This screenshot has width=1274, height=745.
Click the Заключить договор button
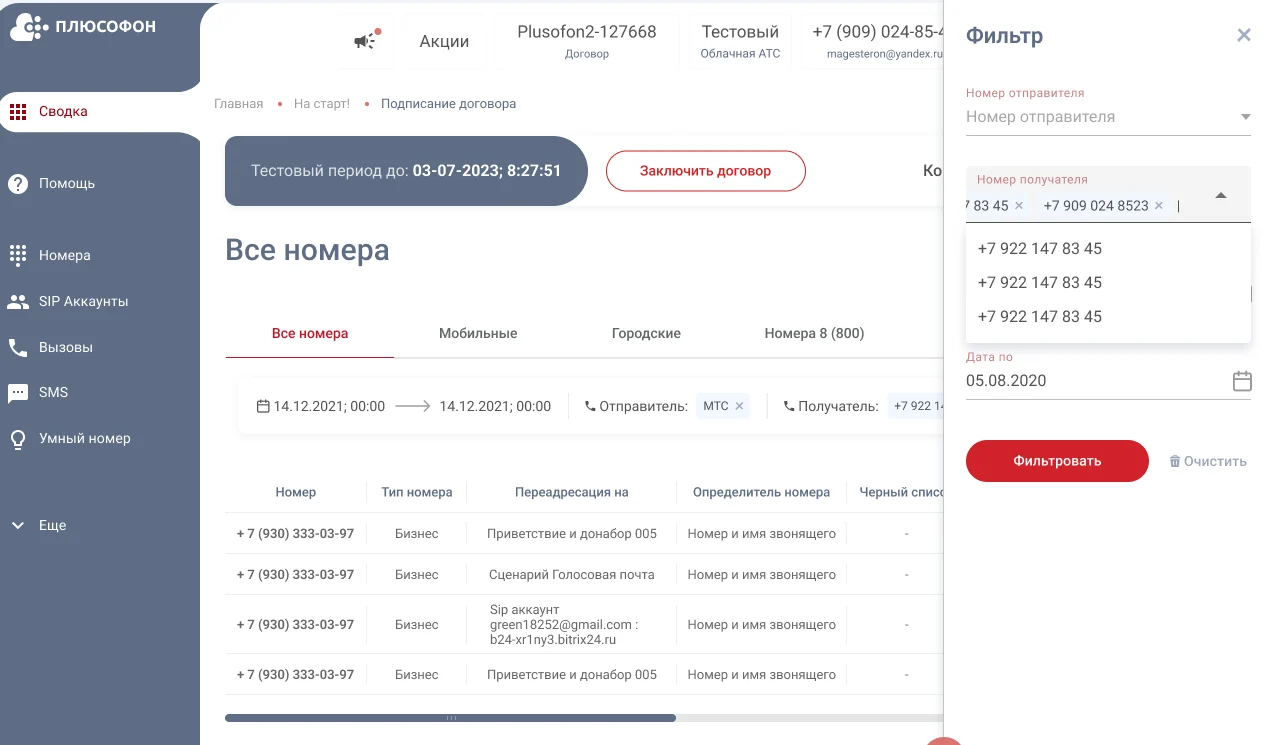click(x=705, y=171)
